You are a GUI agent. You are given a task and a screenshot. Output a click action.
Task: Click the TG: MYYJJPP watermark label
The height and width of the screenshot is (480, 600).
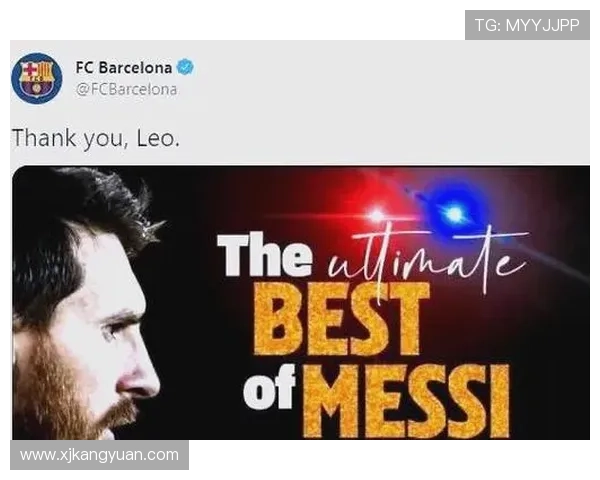(527, 25)
